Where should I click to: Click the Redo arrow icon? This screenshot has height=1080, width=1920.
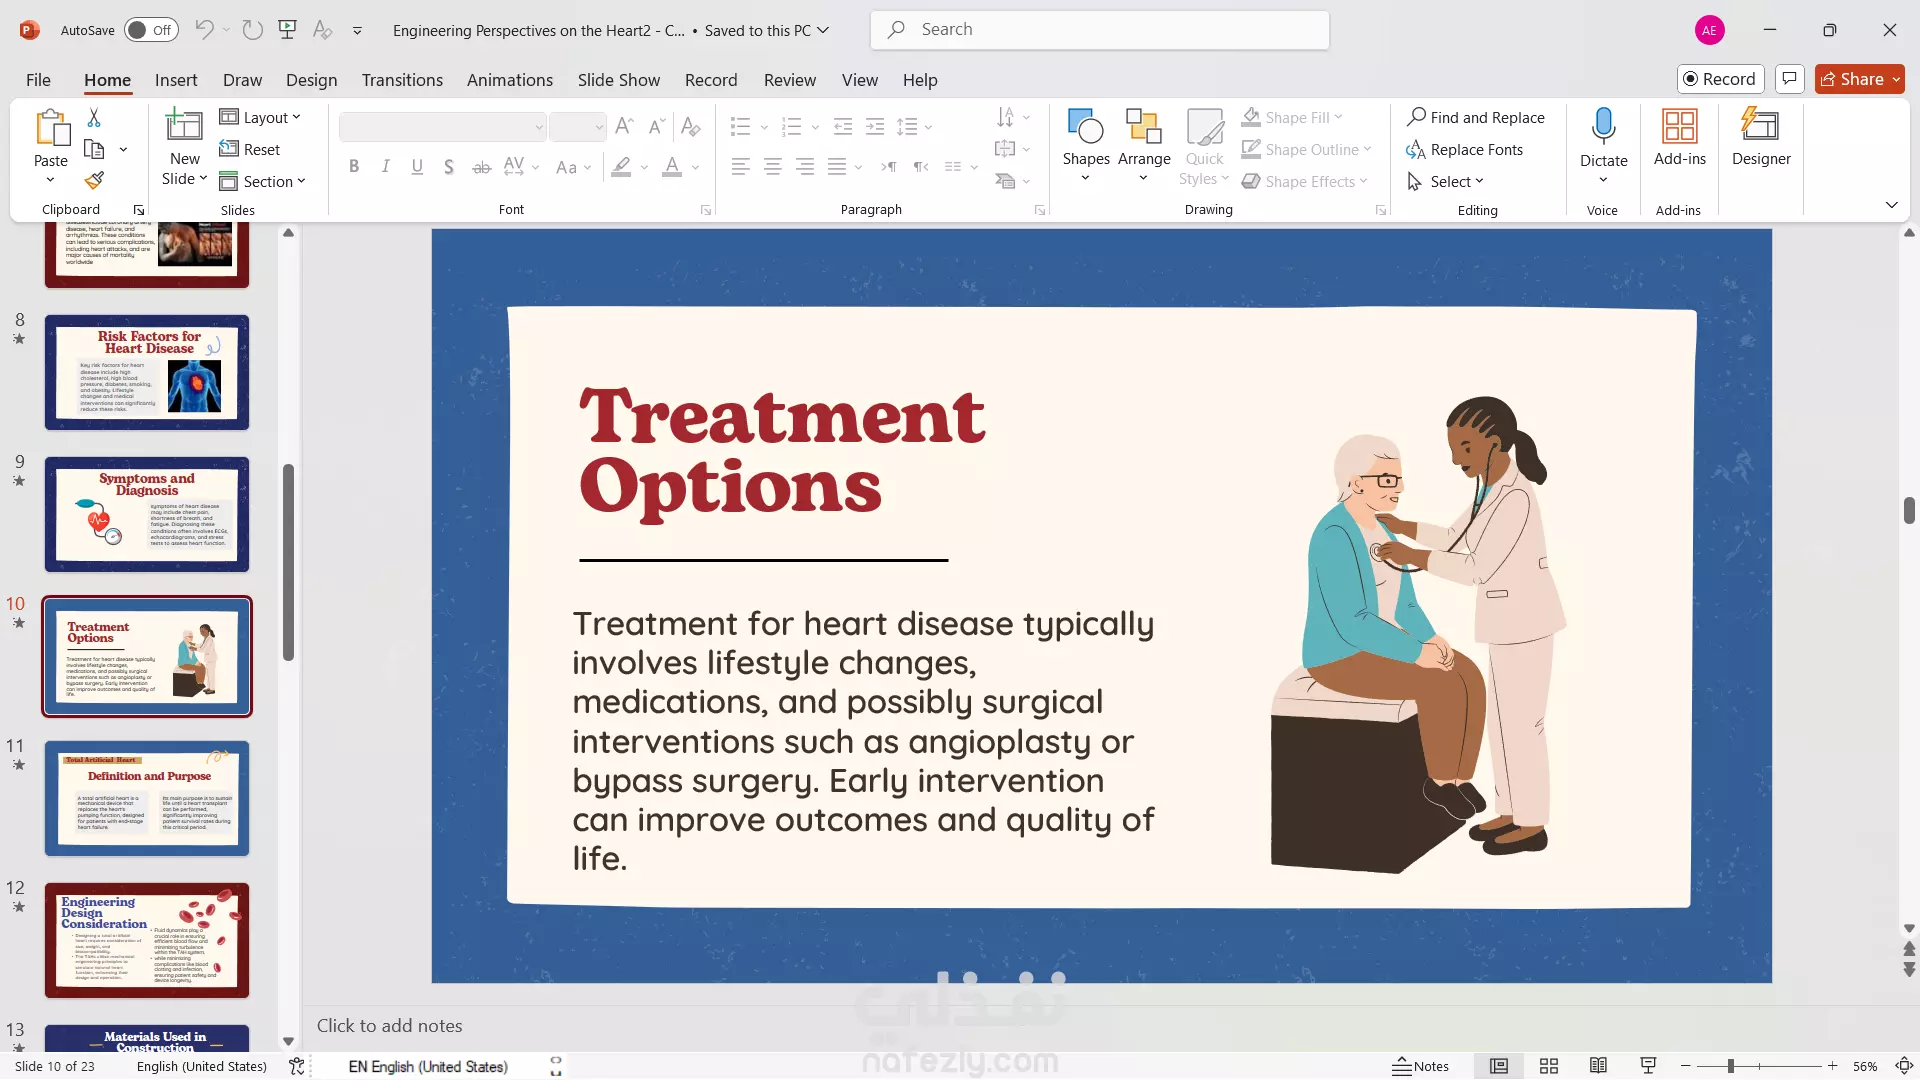[x=253, y=30]
